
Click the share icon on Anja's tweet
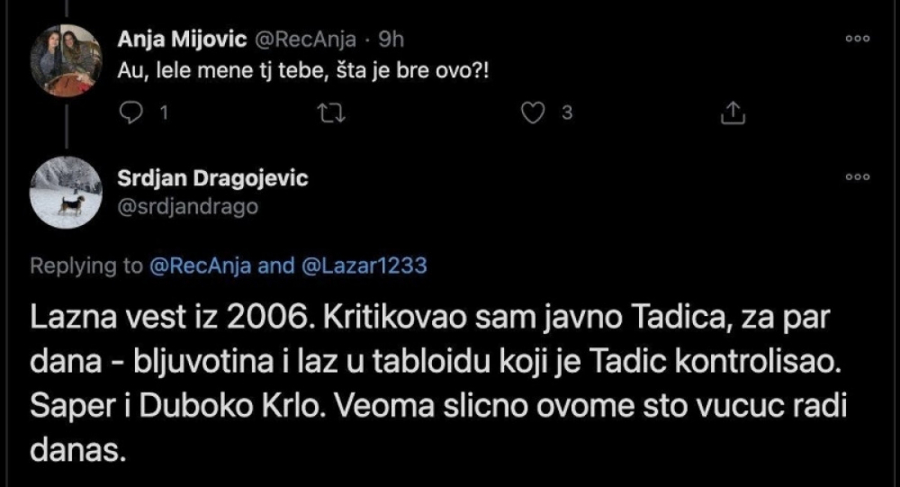click(x=733, y=114)
